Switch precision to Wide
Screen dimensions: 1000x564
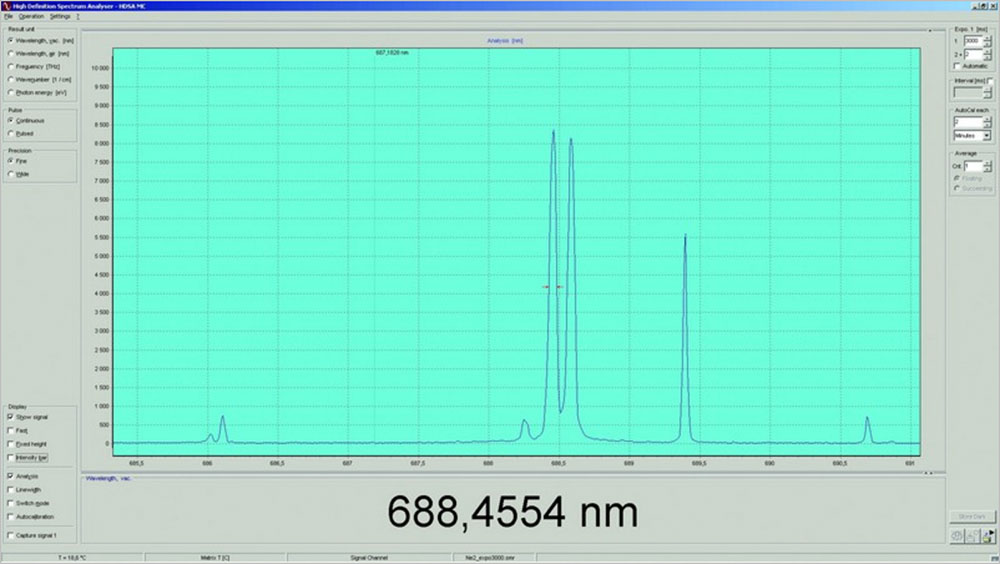[11, 173]
